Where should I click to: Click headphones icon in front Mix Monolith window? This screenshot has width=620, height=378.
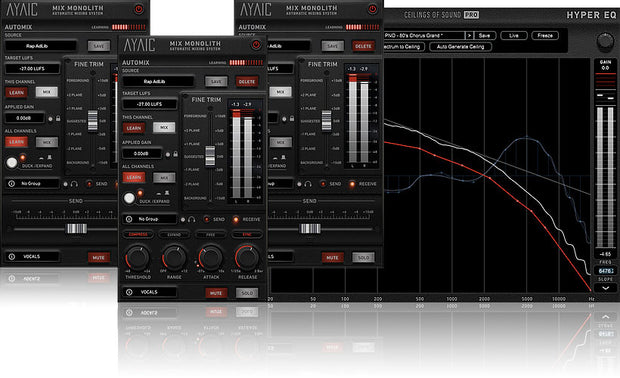[x=192, y=219]
